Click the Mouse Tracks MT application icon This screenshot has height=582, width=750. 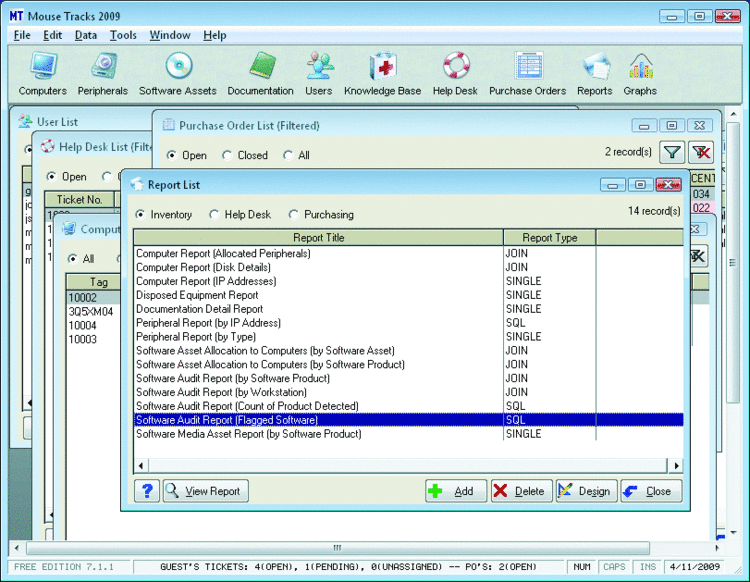(x=16, y=16)
